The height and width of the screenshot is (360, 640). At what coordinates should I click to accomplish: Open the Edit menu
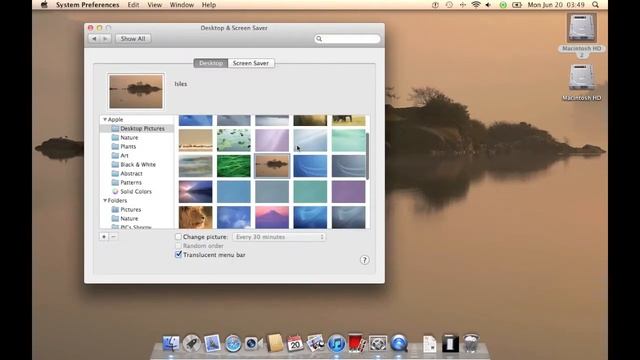coord(133,5)
